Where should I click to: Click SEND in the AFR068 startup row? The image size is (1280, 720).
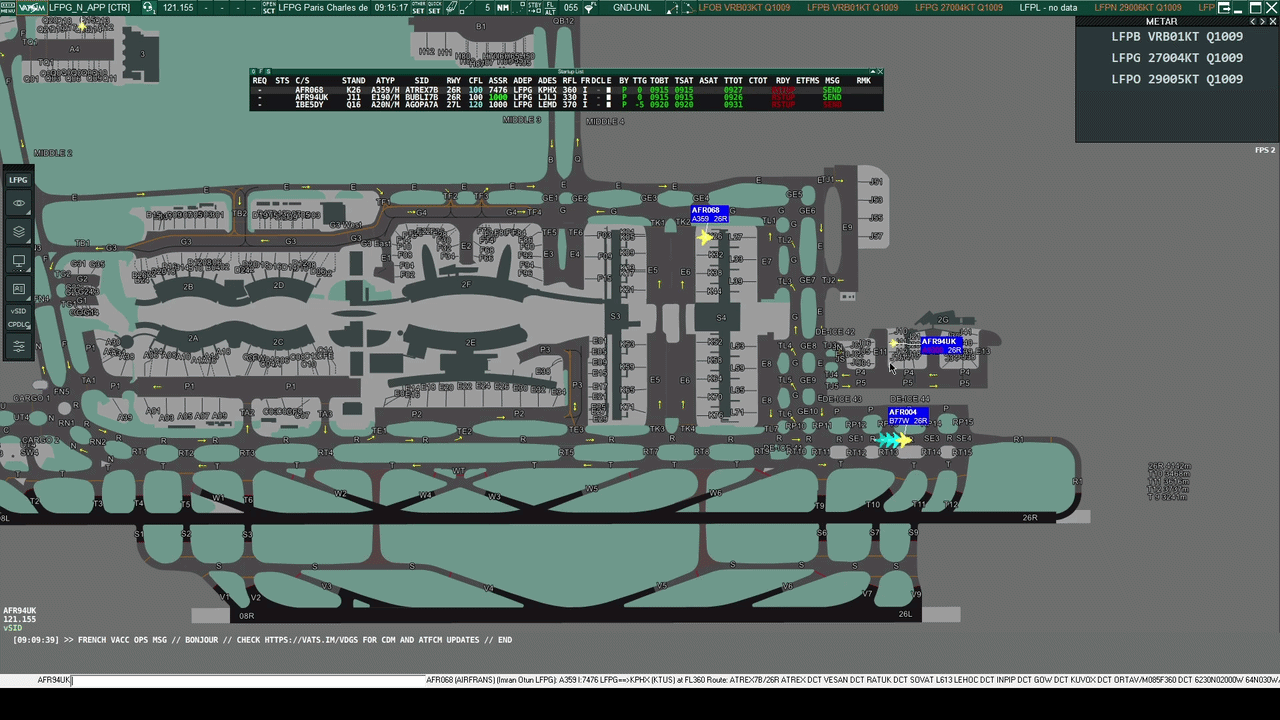(832, 90)
